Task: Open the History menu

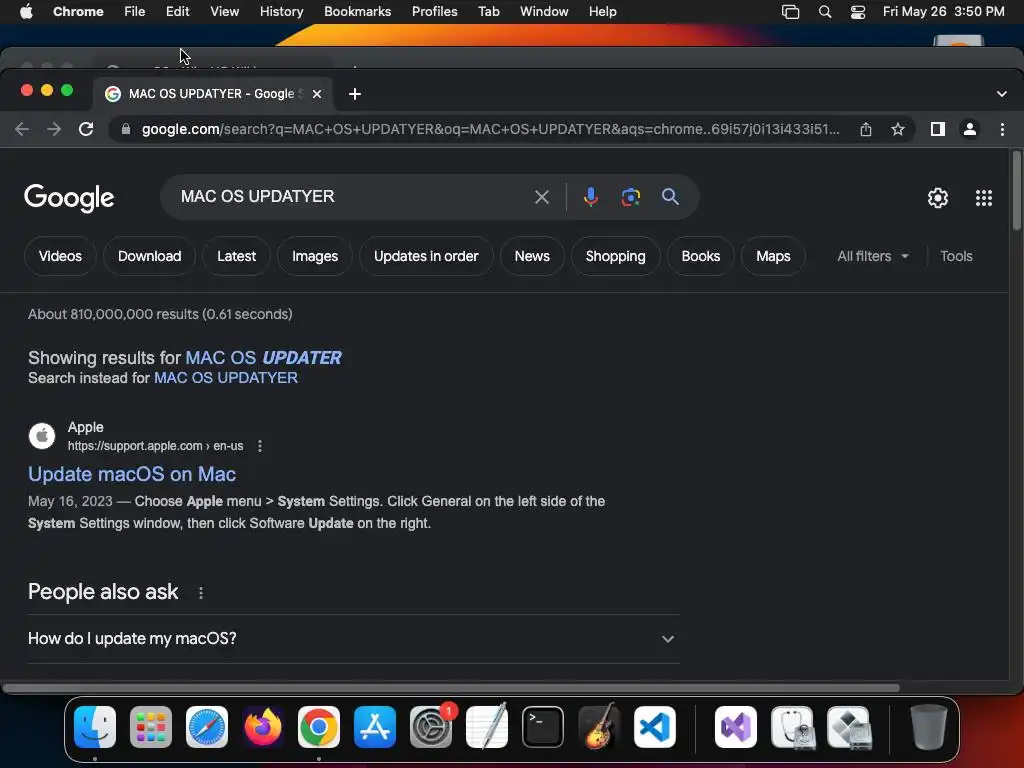Action: tap(281, 11)
